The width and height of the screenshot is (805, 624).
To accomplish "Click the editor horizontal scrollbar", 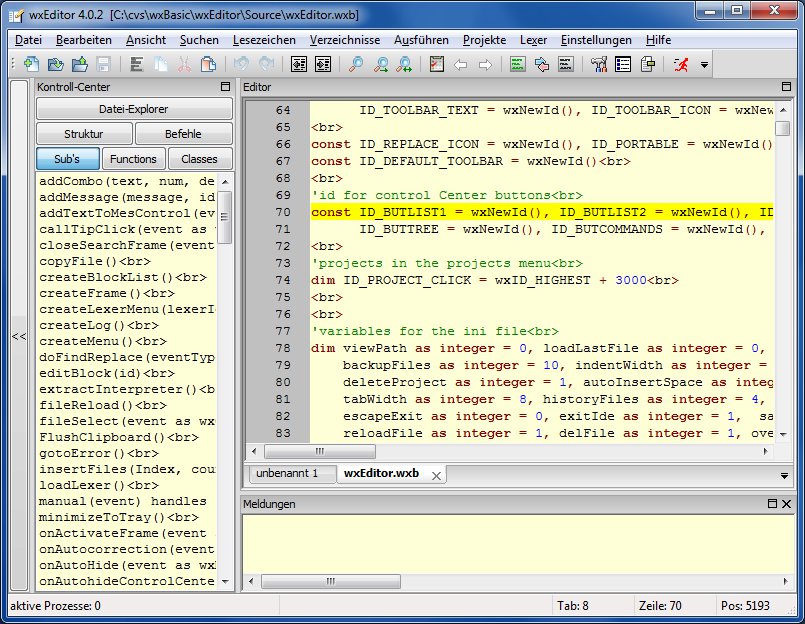I will 320,453.
